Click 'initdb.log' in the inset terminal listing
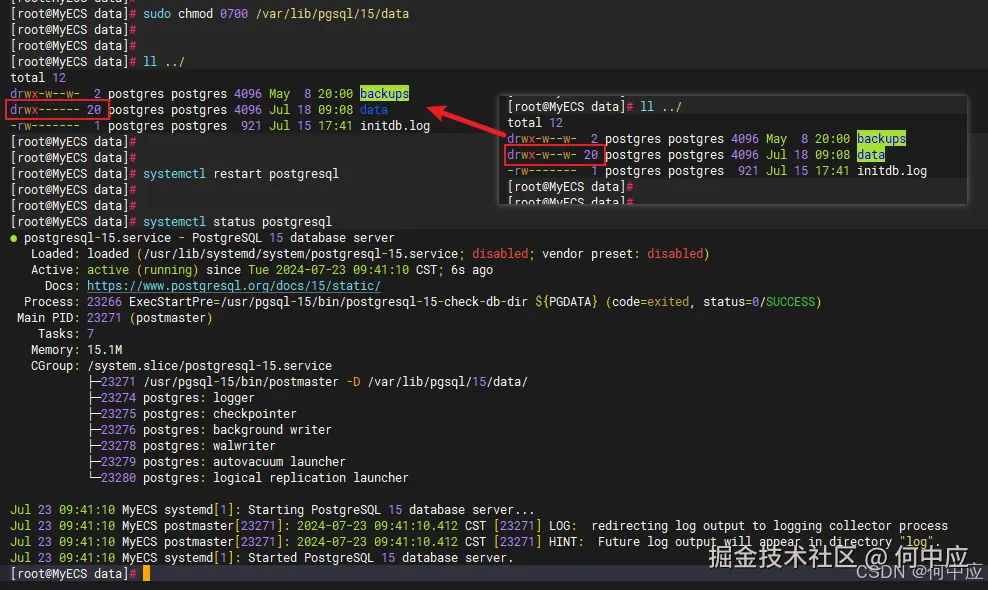Viewport: 988px width, 590px height. [892, 171]
